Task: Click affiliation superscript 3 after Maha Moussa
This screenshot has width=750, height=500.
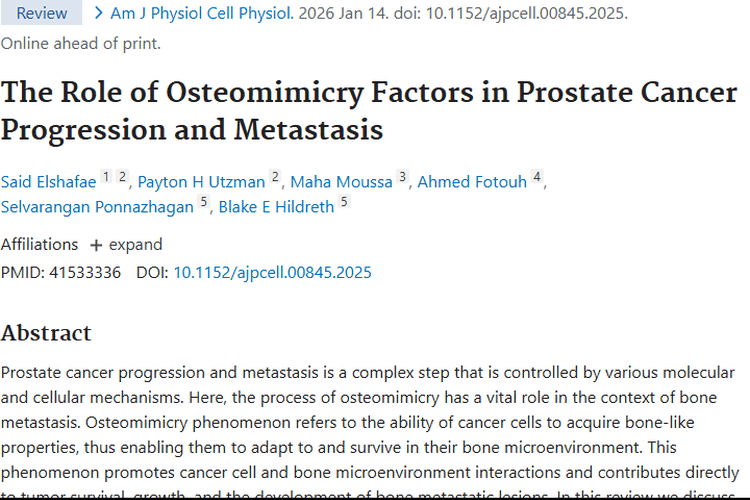Action: pyautogui.click(x=402, y=177)
